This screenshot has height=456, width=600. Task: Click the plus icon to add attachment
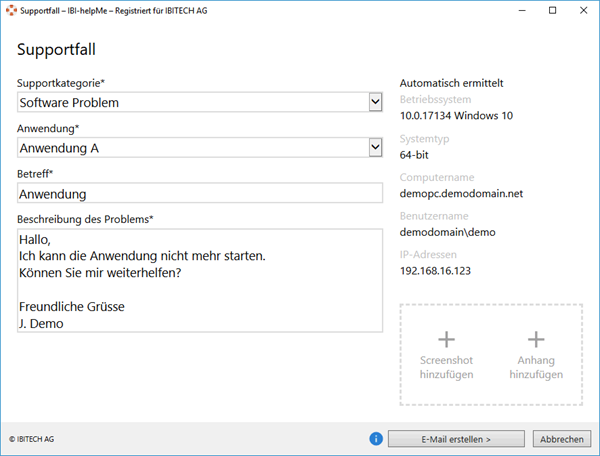536,339
